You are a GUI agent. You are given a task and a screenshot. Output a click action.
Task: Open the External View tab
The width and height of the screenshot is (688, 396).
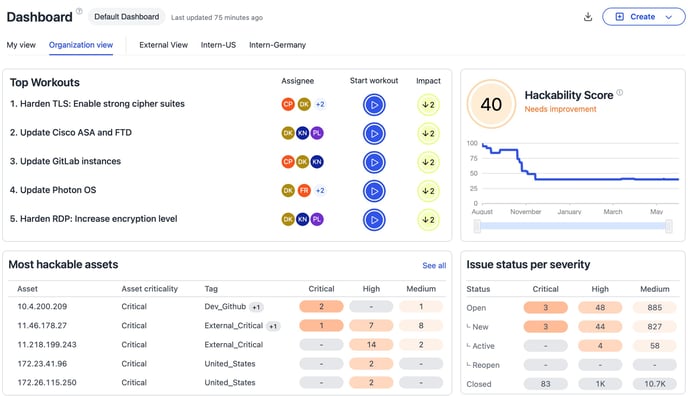pos(163,45)
